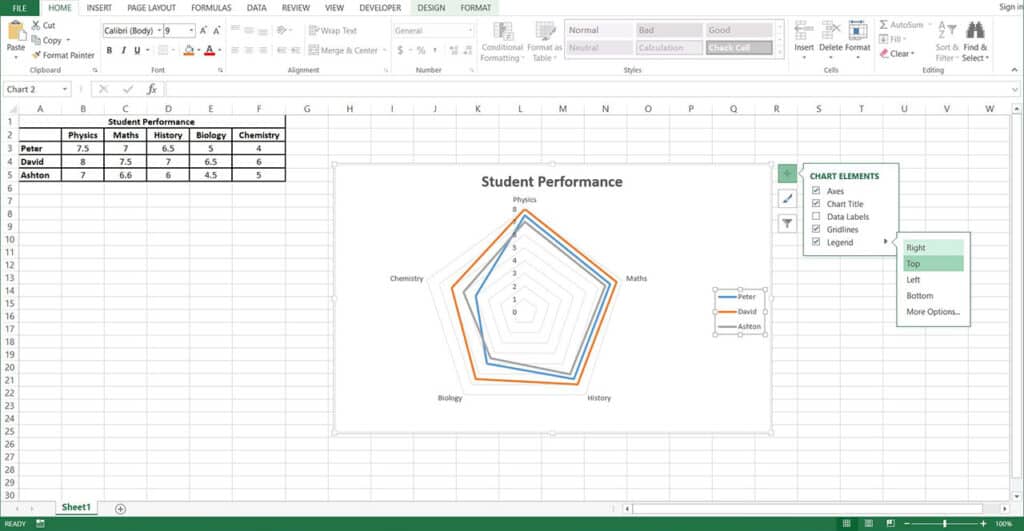This screenshot has height=531, width=1024.
Task: Uncheck the Axes checkbox
Action: [x=817, y=191]
